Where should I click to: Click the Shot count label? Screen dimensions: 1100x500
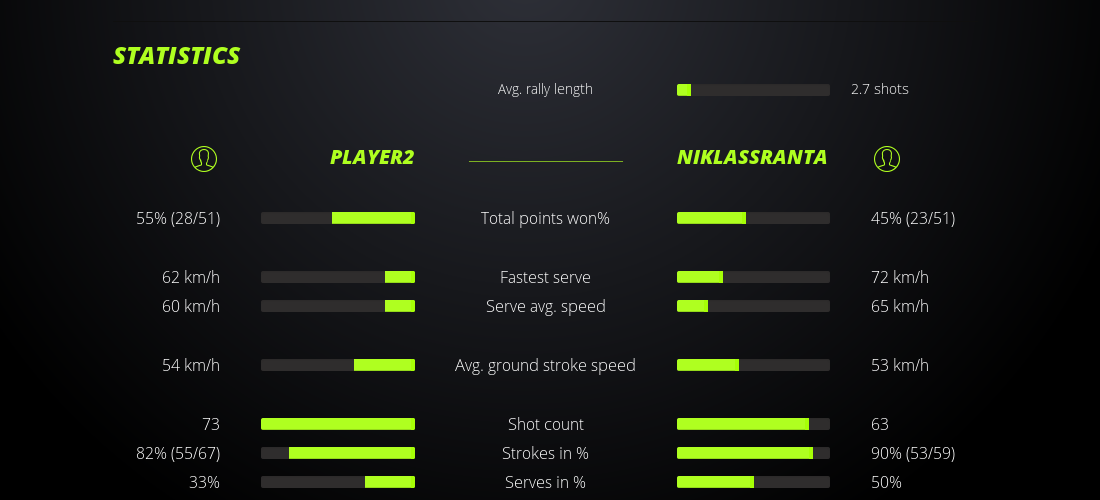[545, 424]
